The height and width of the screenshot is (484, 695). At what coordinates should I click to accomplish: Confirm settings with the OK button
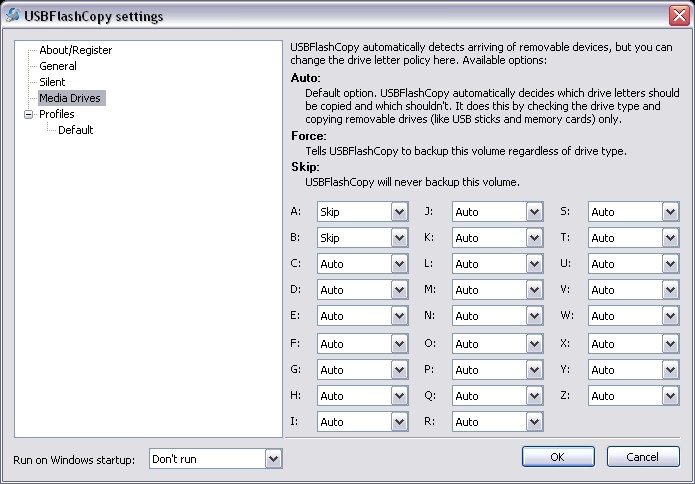pyautogui.click(x=558, y=457)
